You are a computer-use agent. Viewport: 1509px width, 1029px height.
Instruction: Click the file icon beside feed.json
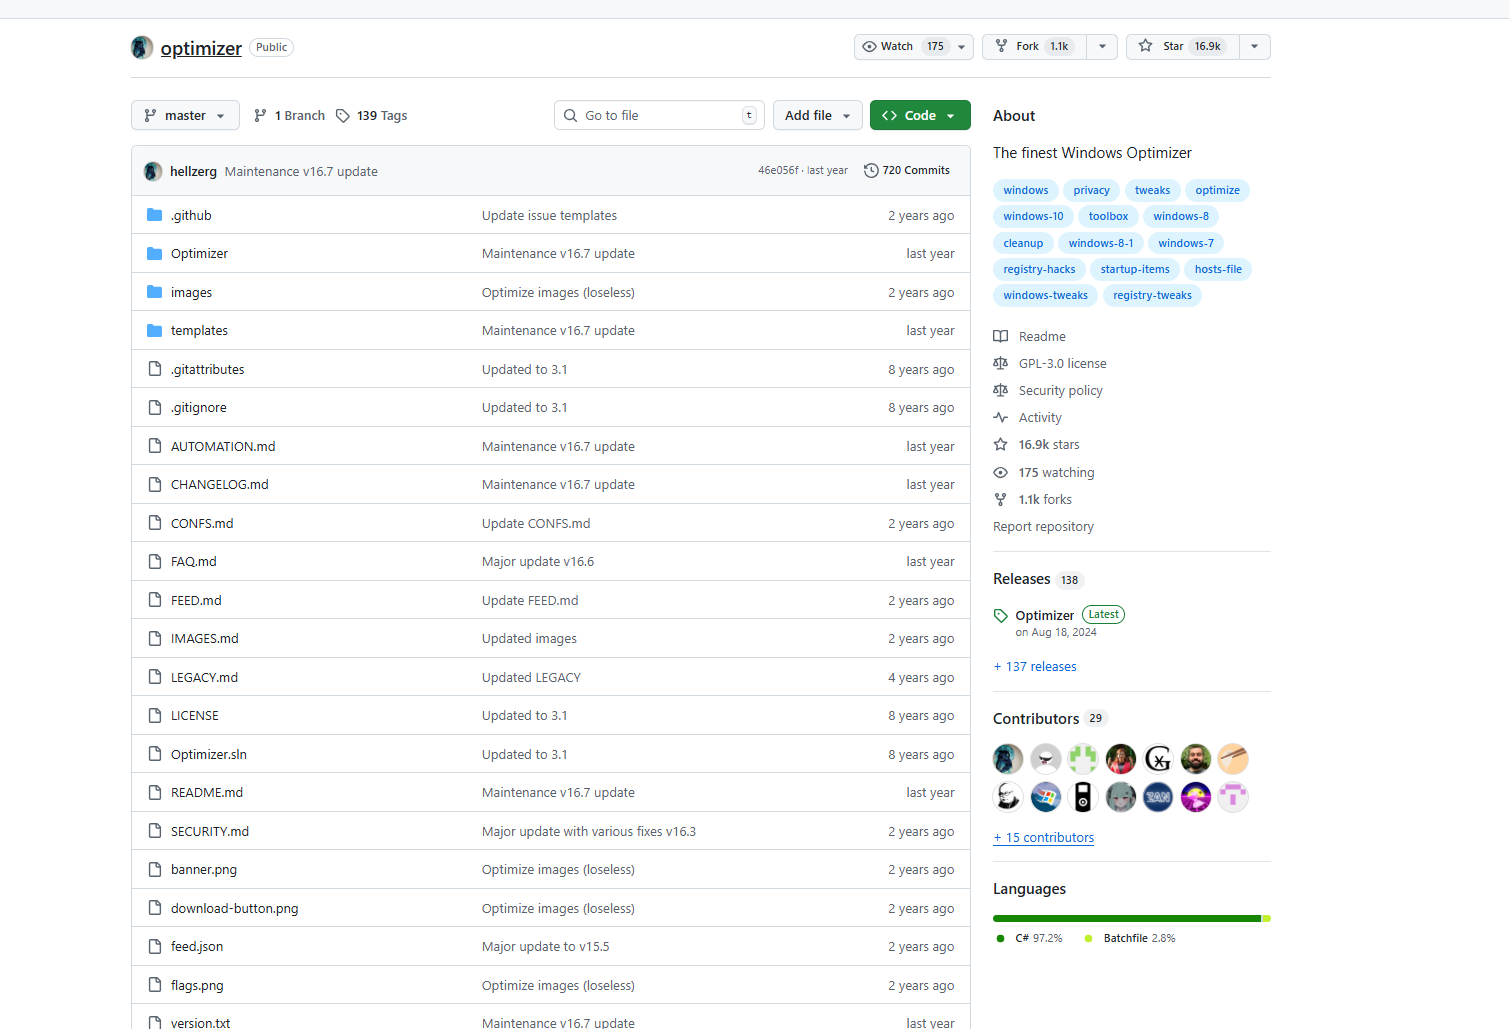[154, 946]
